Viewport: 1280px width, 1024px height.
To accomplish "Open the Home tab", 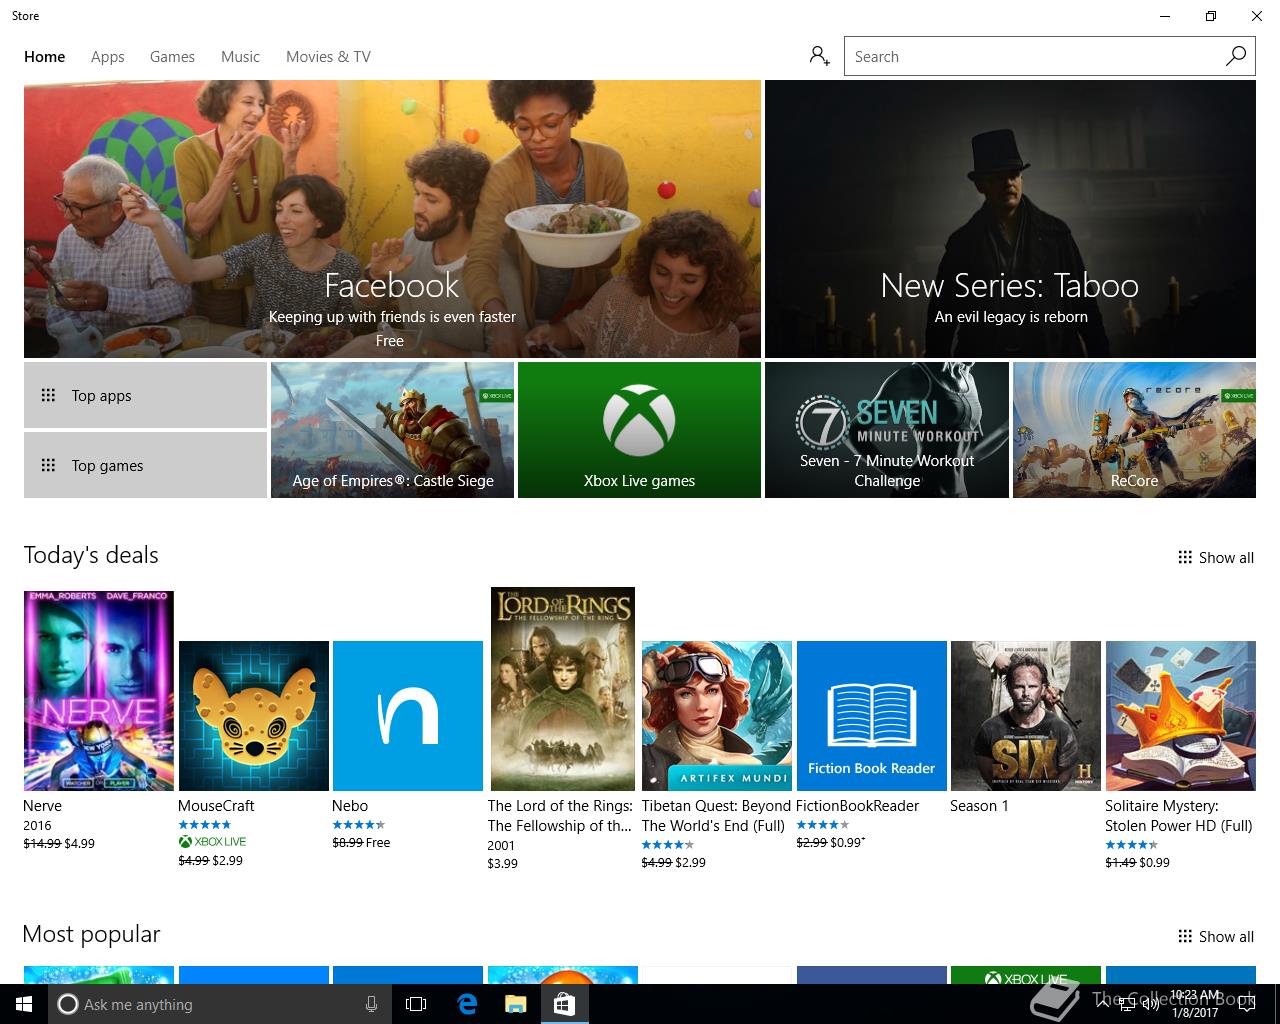I will pos(44,57).
